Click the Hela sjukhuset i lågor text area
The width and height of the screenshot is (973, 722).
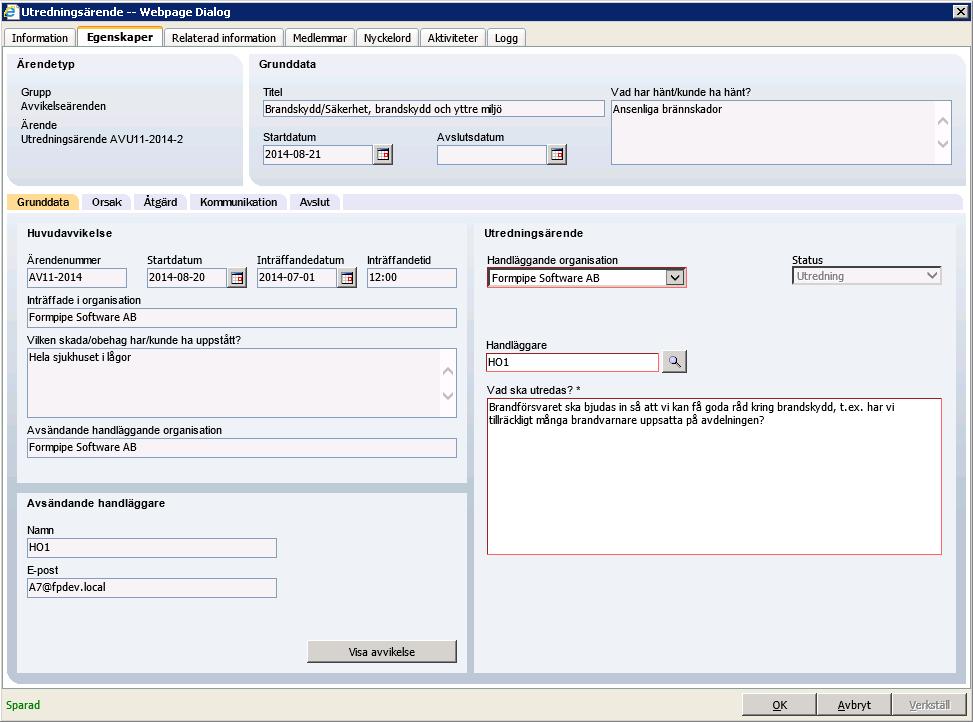(242, 383)
